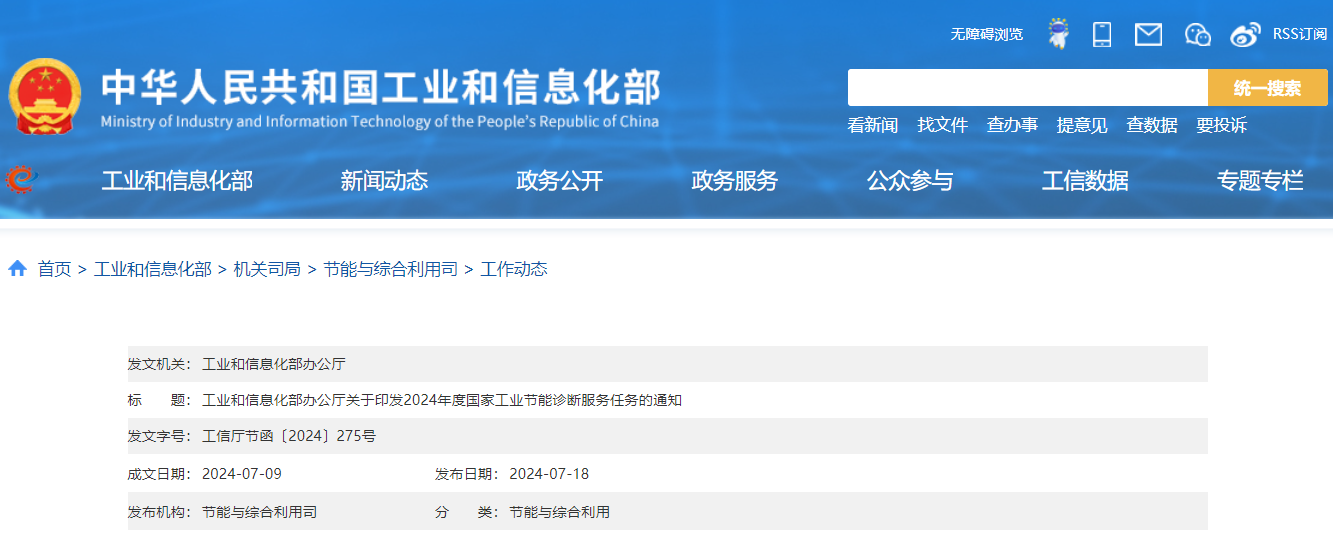Image resolution: width=1333 pixels, height=554 pixels.
Task: Click the 找文件 quick link
Action: [943, 125]
